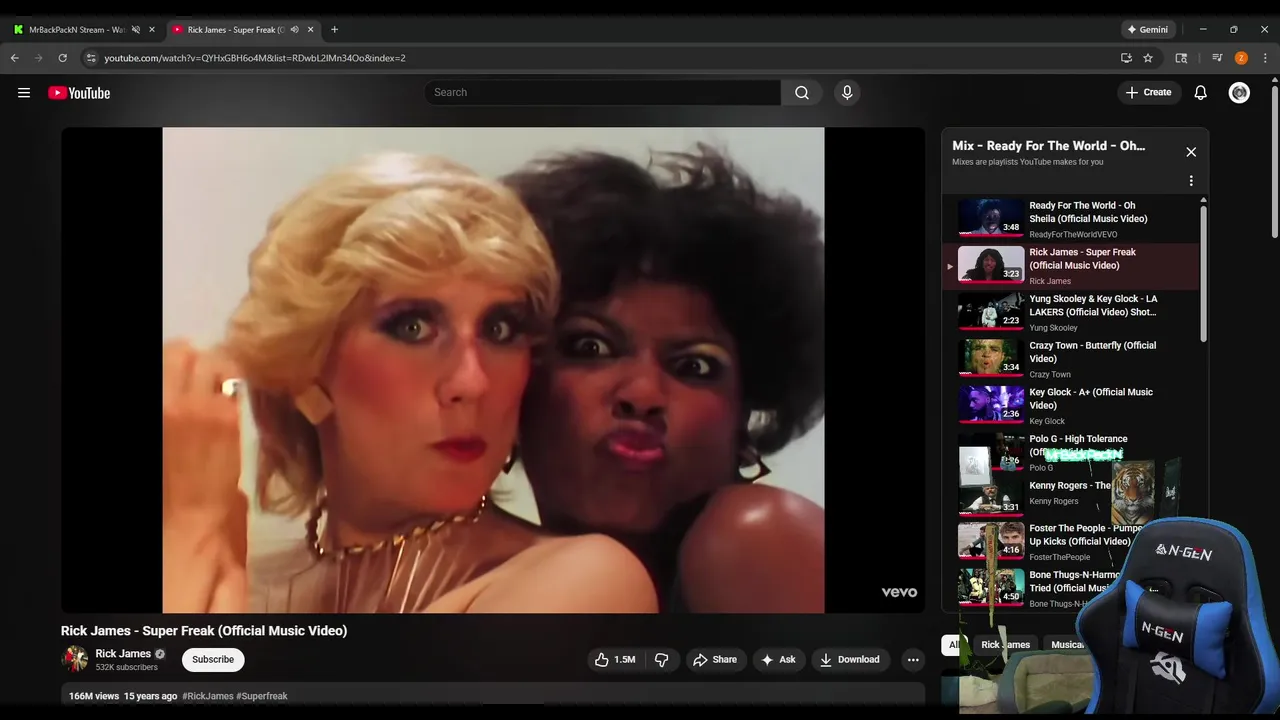Dislike the Super Freak video
This screenshot has width=1280, height=720.
661,660
